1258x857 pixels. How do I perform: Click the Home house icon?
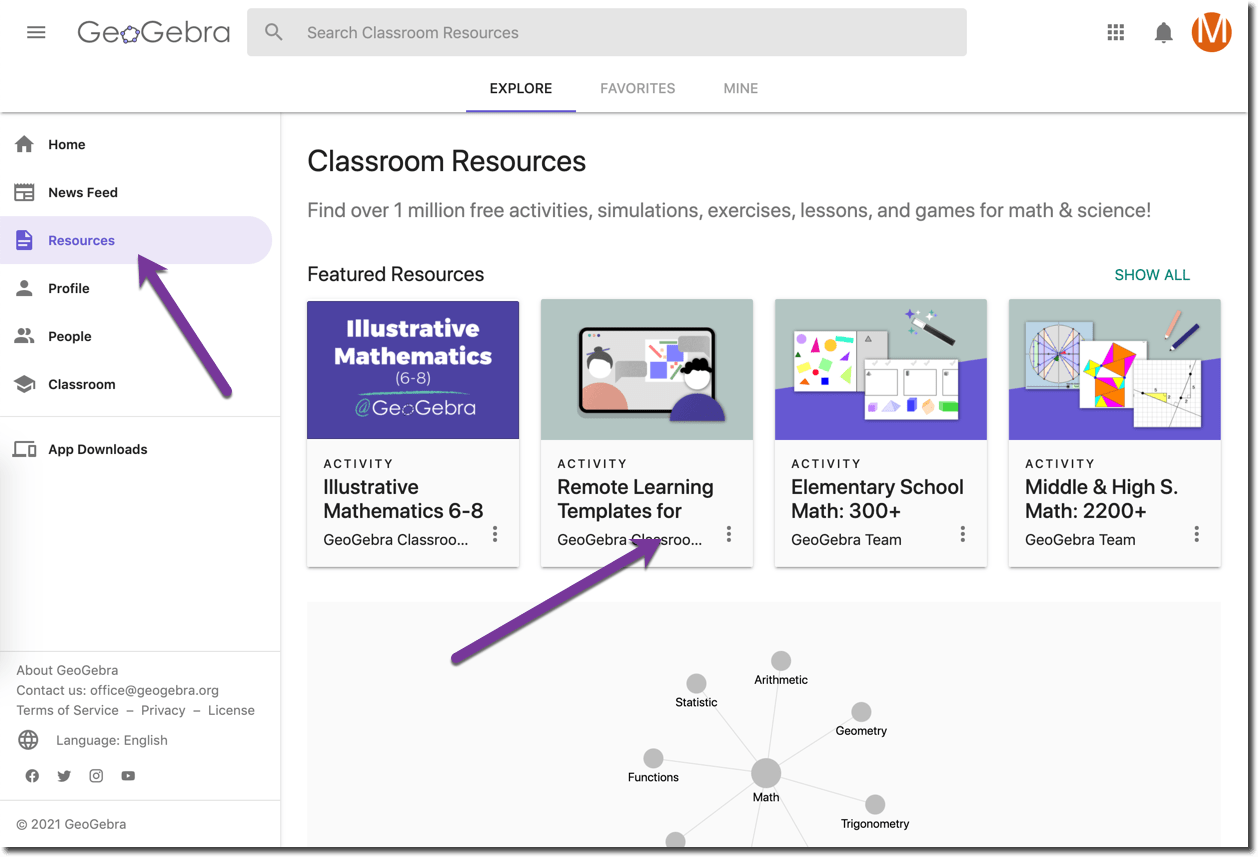click(x=25, y=144)
